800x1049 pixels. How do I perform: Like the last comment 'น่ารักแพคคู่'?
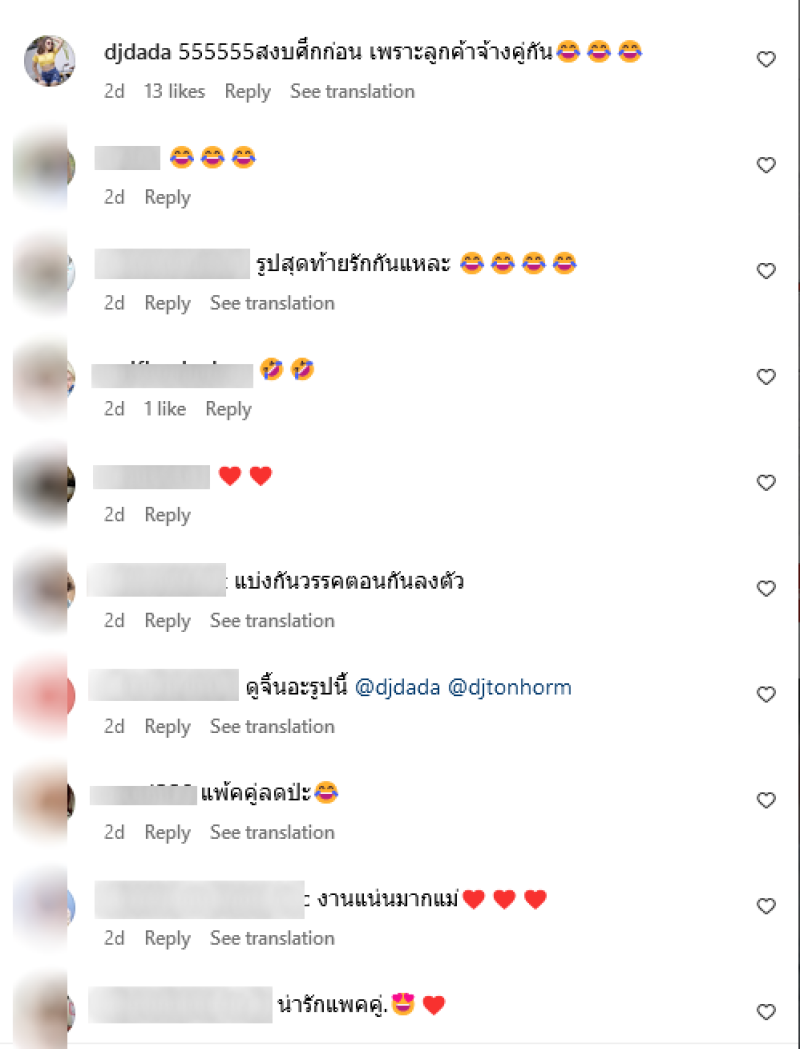point(766,1012)
